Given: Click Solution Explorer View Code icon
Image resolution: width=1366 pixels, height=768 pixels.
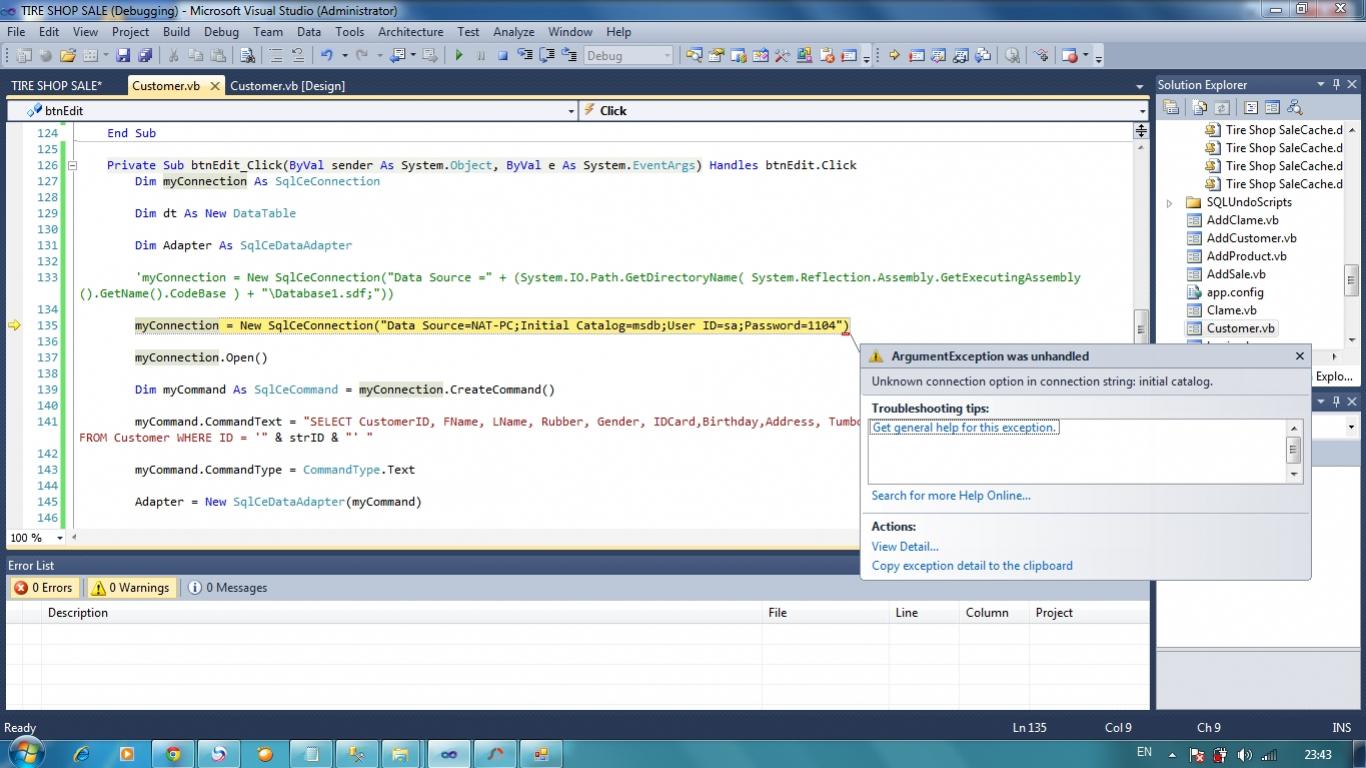Looking at the screenshot, I should pyautogui.click(x=1250, y=107).
